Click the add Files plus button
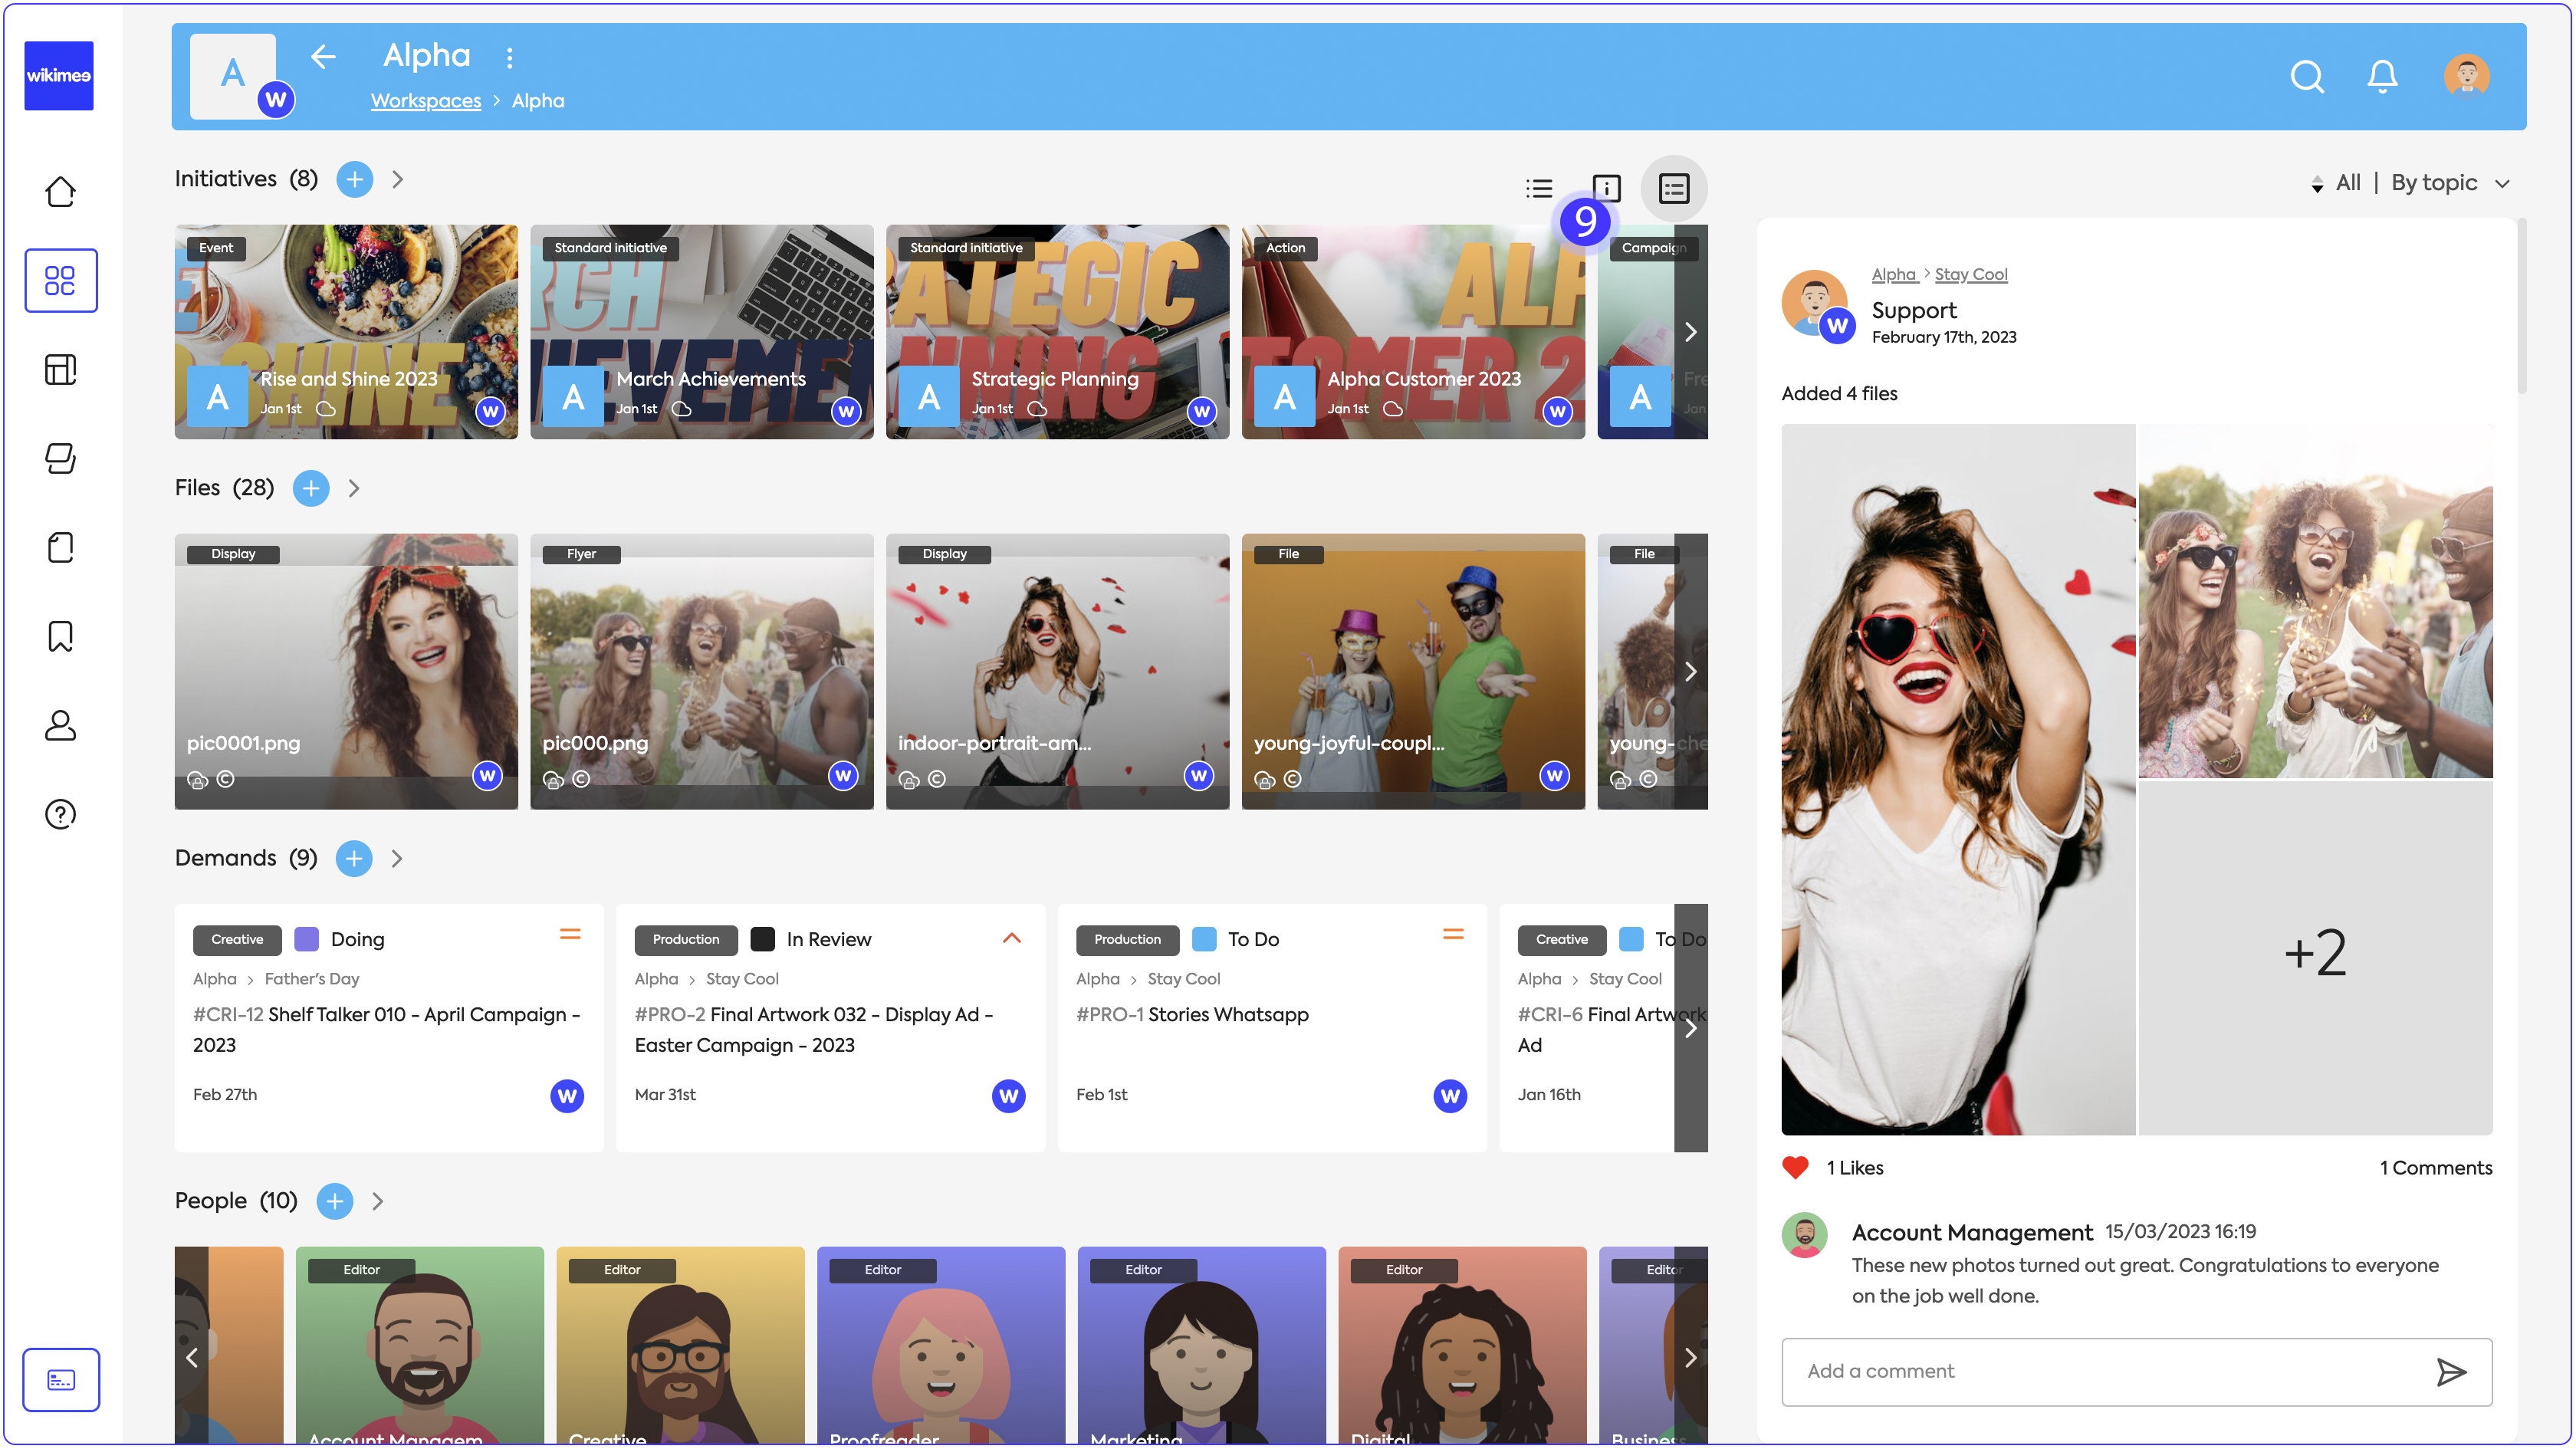Image resolution: width=2576 pixels, height=1449 pixels. tap(311, 488)
